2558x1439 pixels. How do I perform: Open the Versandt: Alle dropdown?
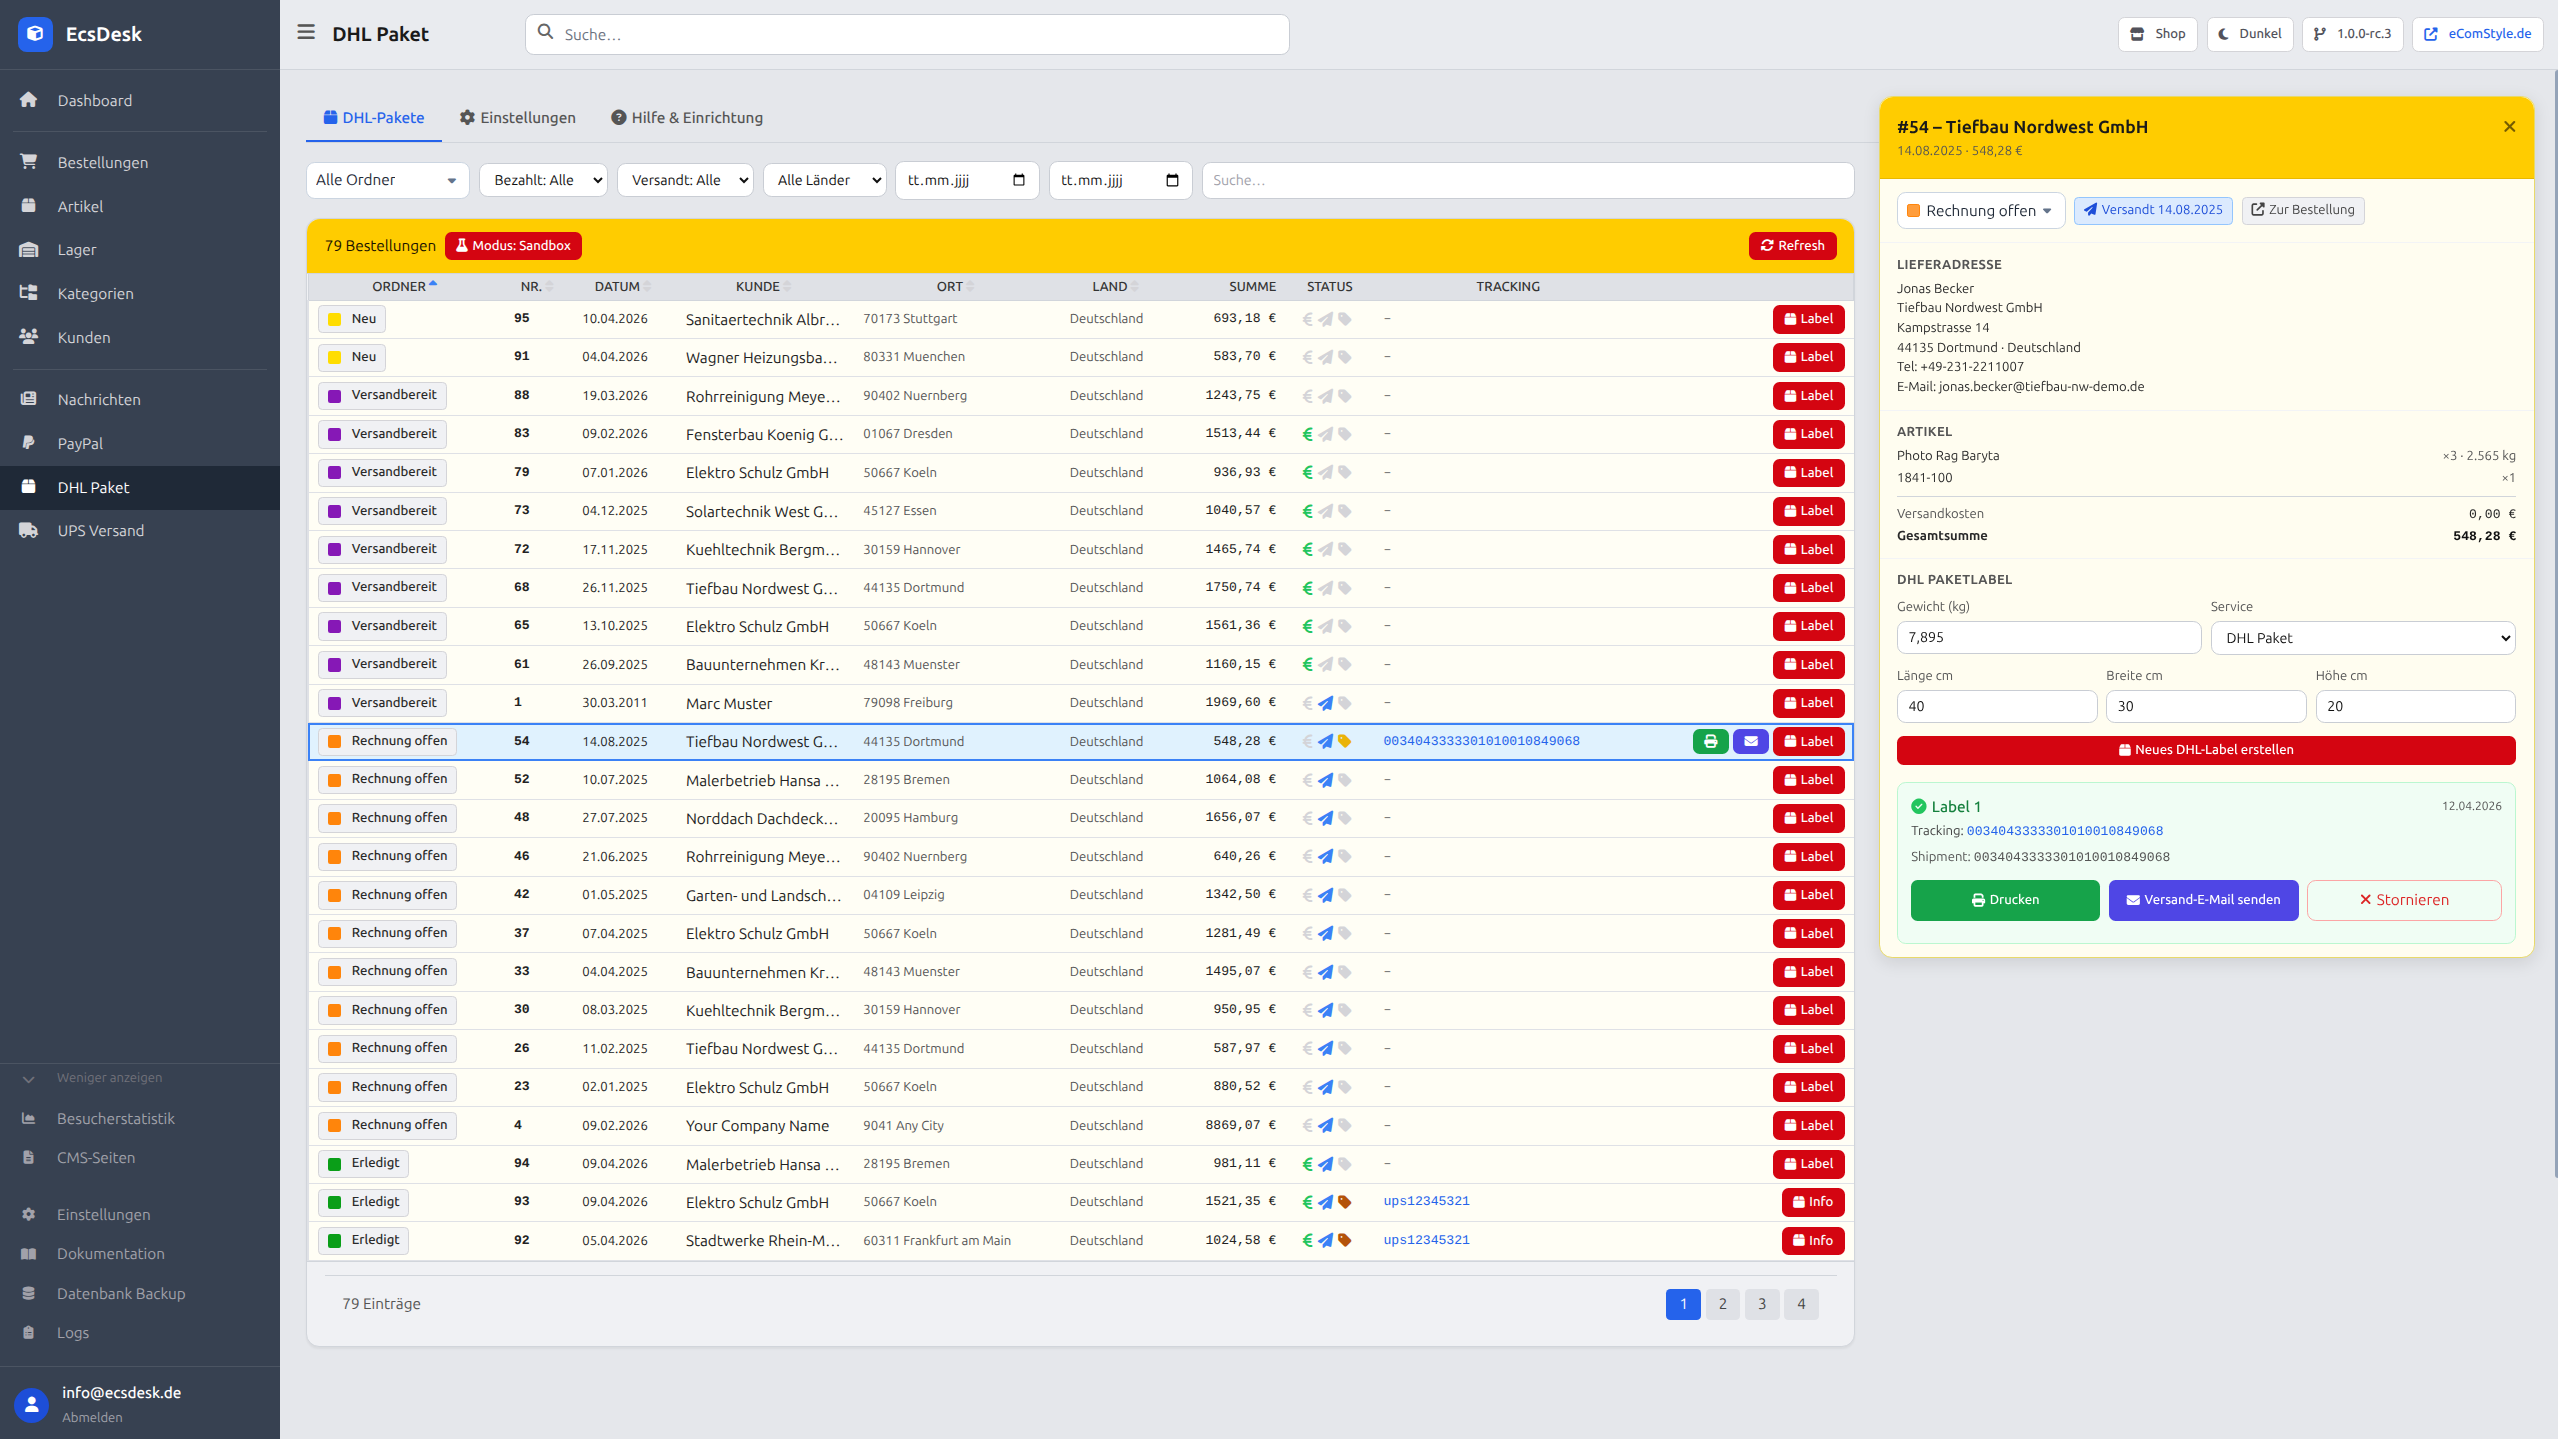[685, 180]
